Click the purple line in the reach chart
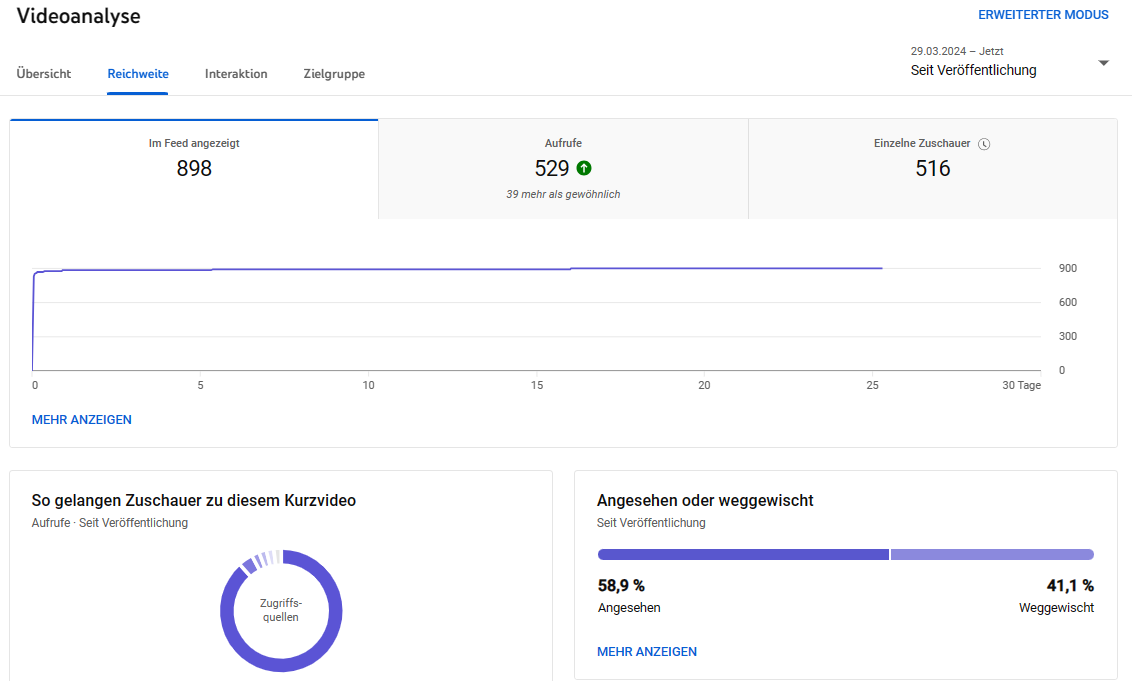Screen dimensions: 1132x681 click(x=450, y=269)
